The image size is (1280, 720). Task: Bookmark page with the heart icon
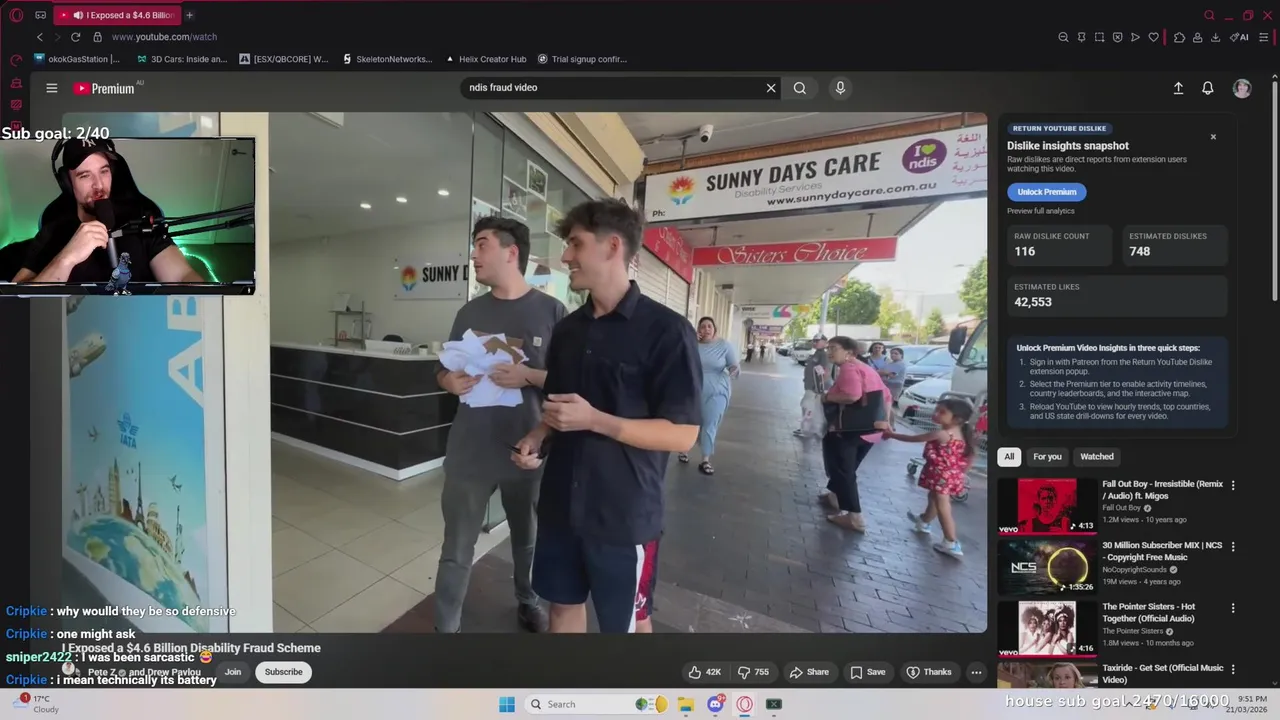(1153, 37)
